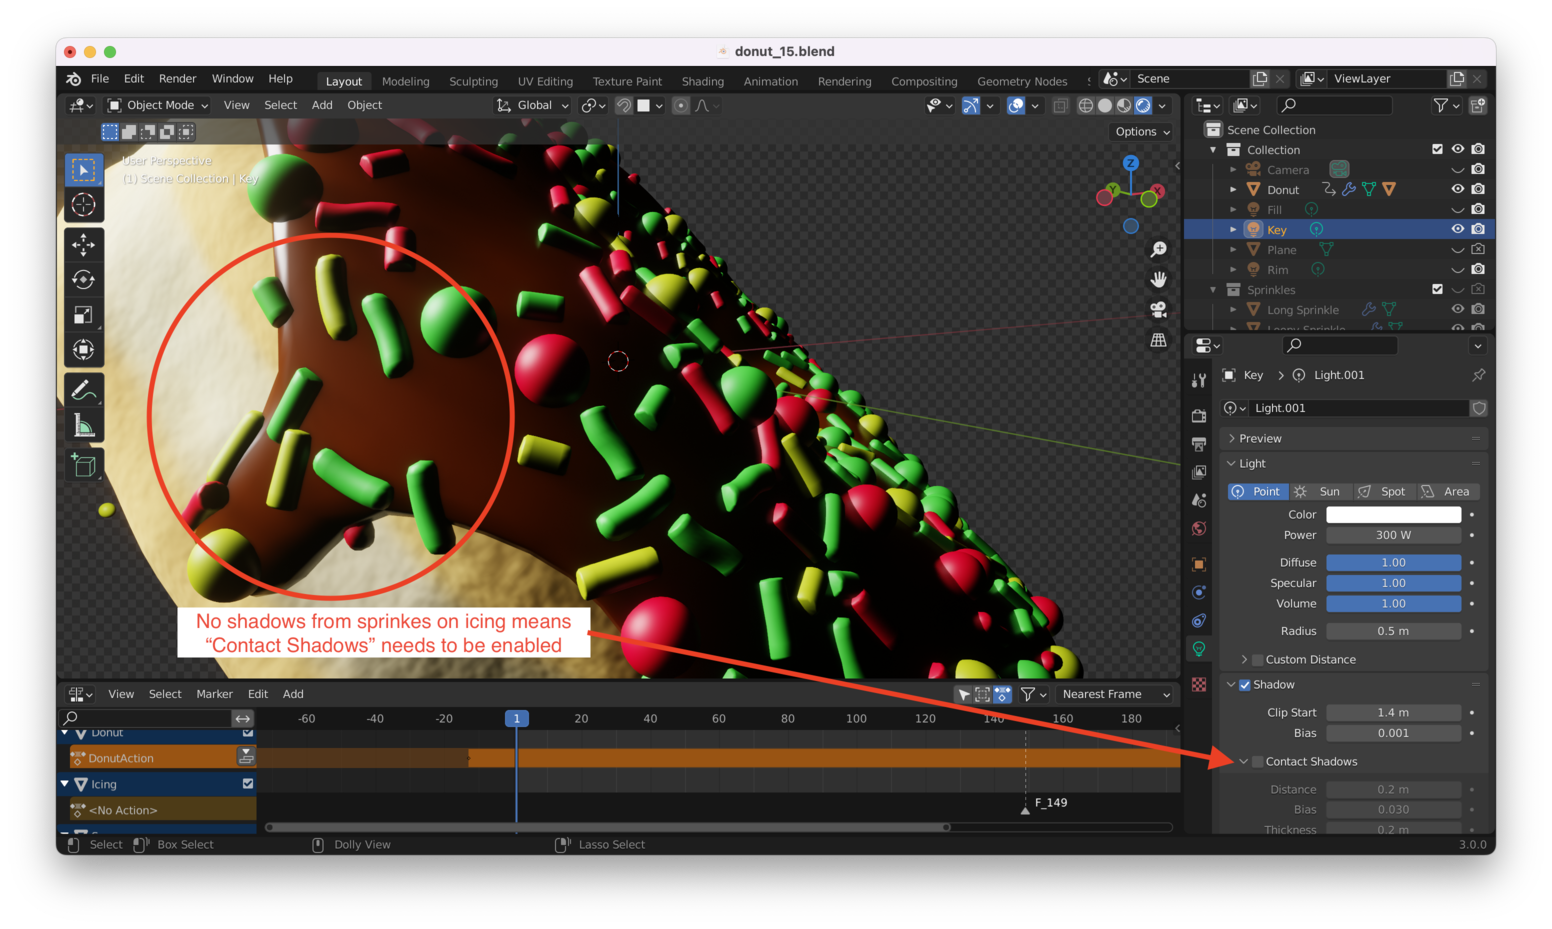The height and width of the screenshot is (929, 1552).
Task: Expand the Preview panel
Action: coord(1259,438)
